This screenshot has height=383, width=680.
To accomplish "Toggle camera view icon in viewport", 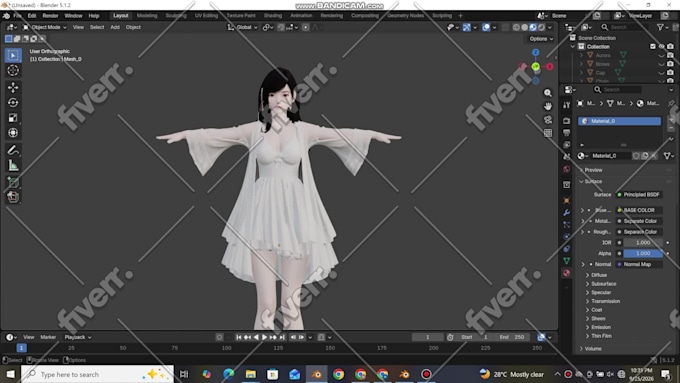I will coord(548,120).
